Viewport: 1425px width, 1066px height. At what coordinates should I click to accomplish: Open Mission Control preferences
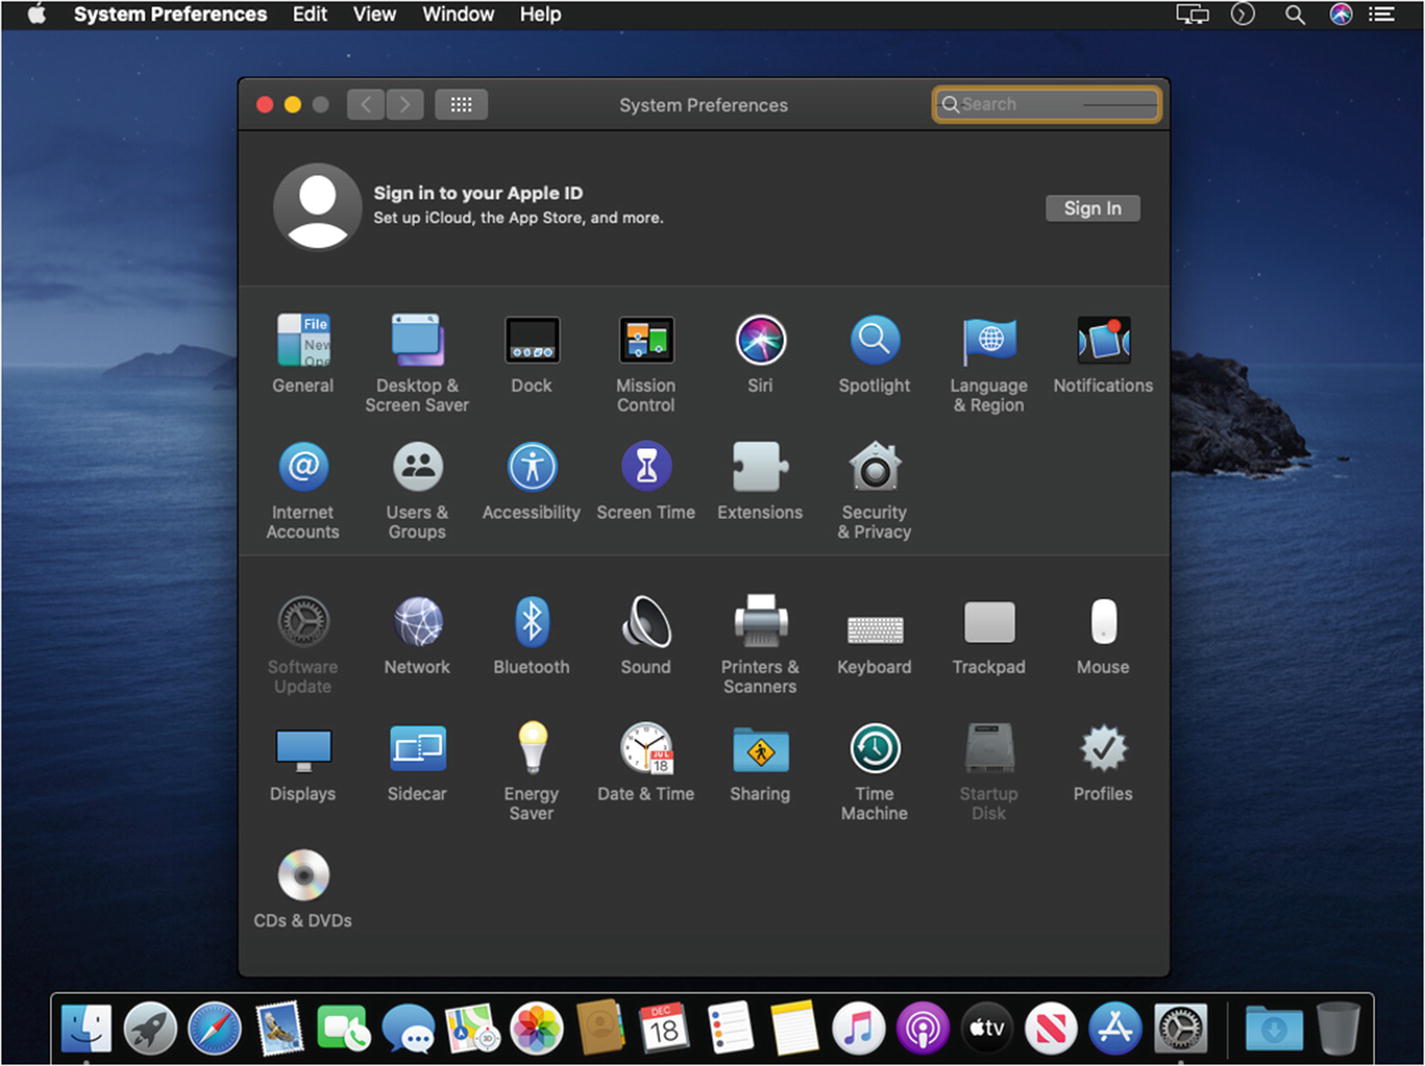(646, 341)
